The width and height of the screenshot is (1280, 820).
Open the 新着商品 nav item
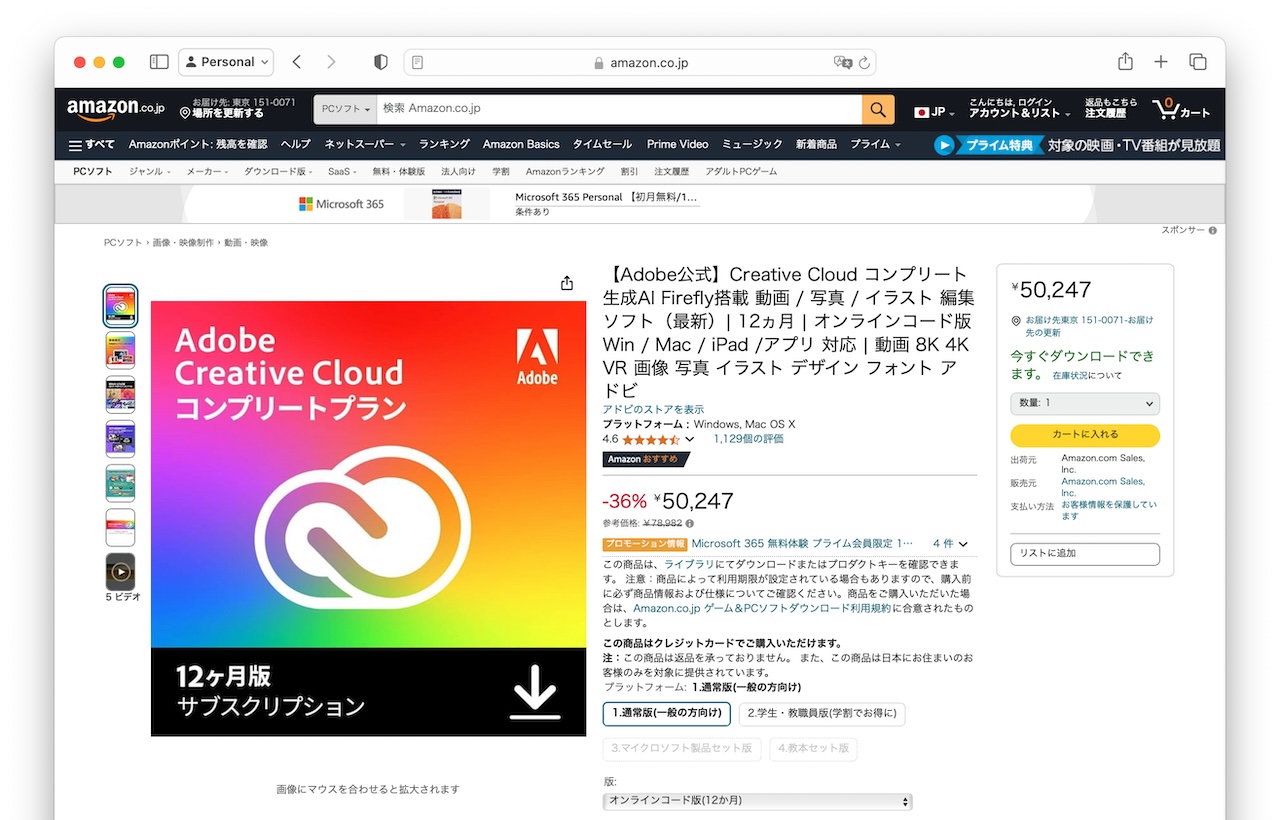[x=816, y=145]
